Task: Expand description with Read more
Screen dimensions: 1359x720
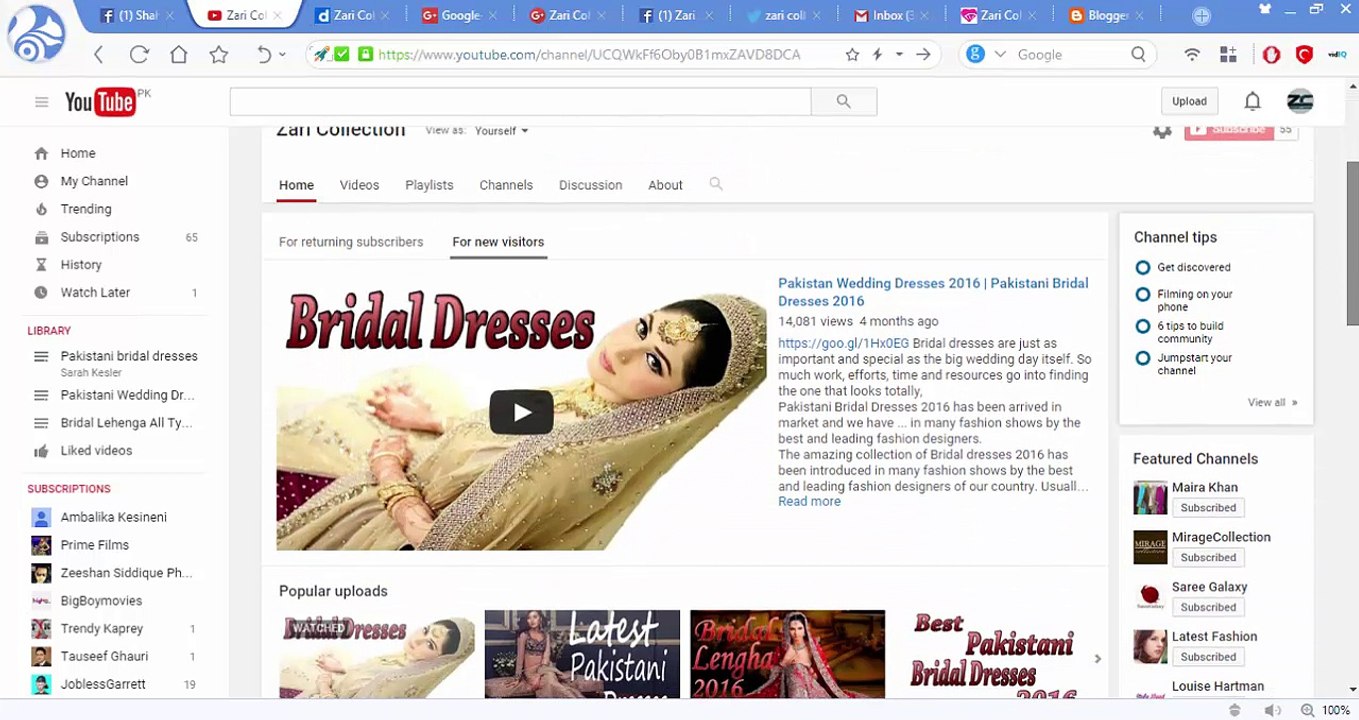Action: pos(809,502)
